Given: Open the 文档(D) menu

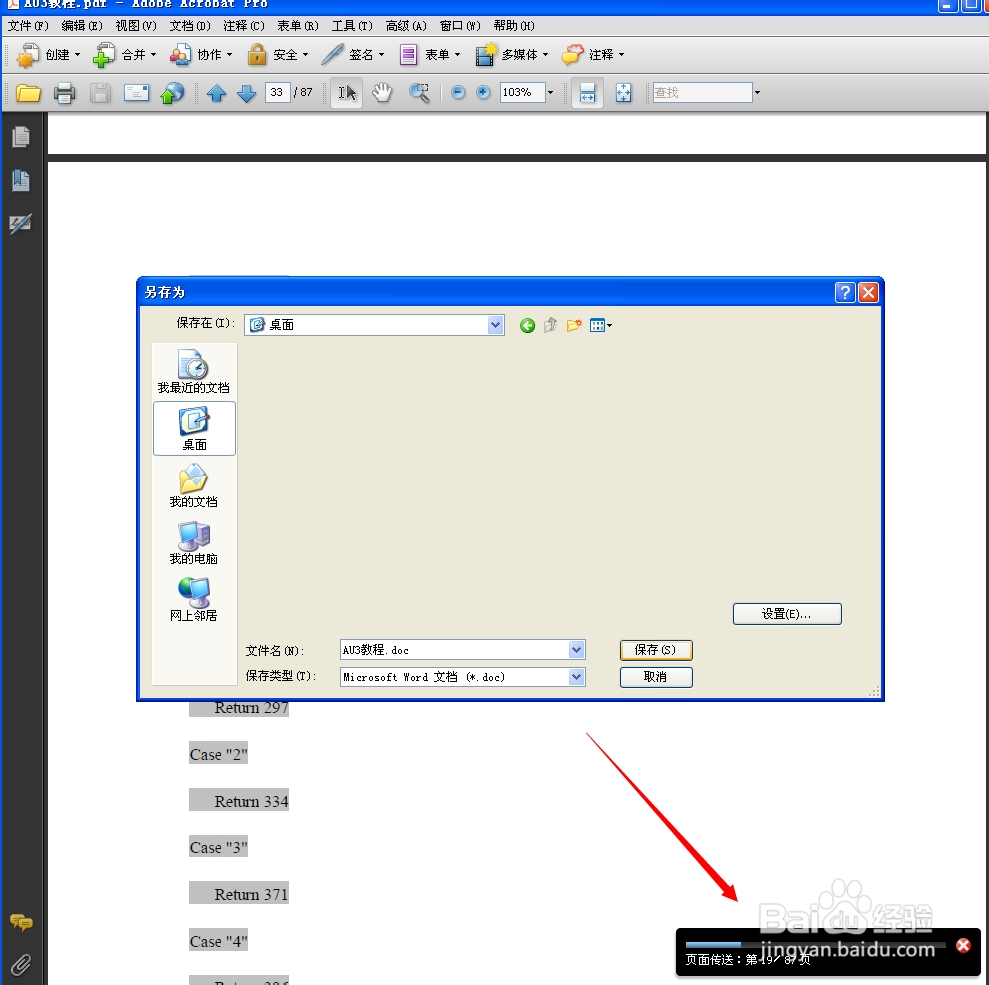Looking at the screenshot, I should [x=190, y=26].
